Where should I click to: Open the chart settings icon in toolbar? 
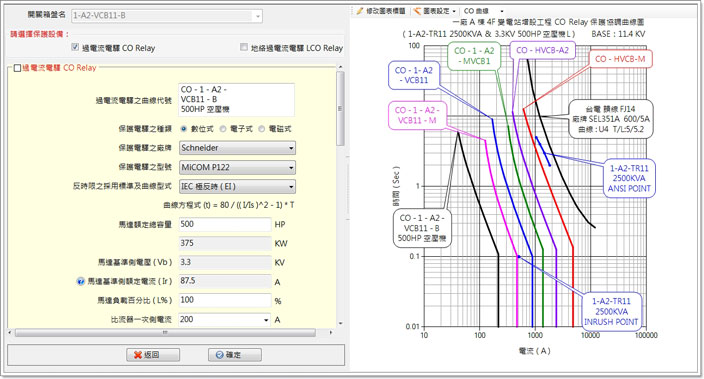pos(417,11)
